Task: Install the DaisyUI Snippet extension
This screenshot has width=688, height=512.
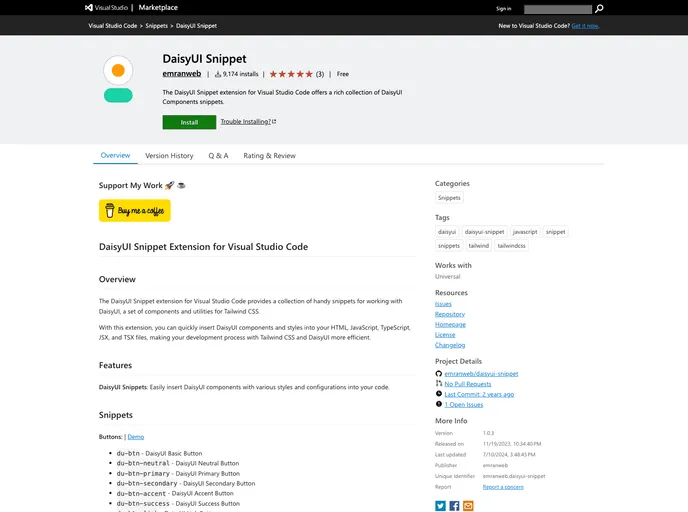Action: 189,122
